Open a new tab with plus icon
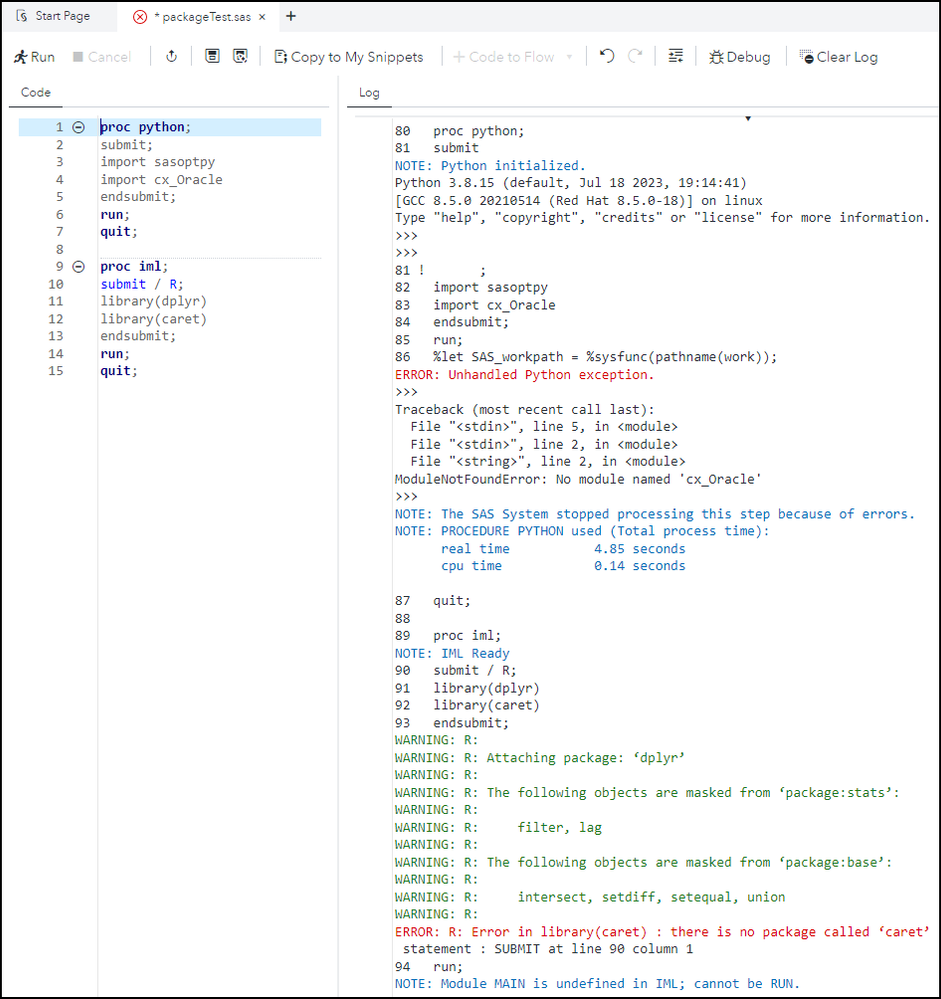The image size is (941, 999). [291, 16]
